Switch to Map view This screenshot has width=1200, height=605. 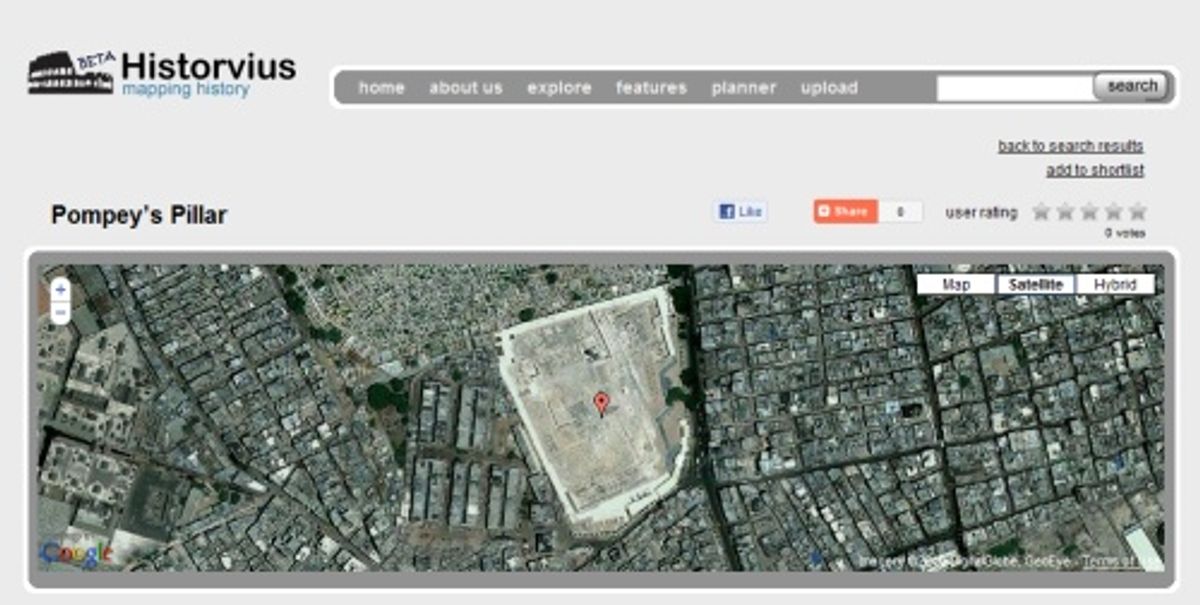[x=957, y=284]
